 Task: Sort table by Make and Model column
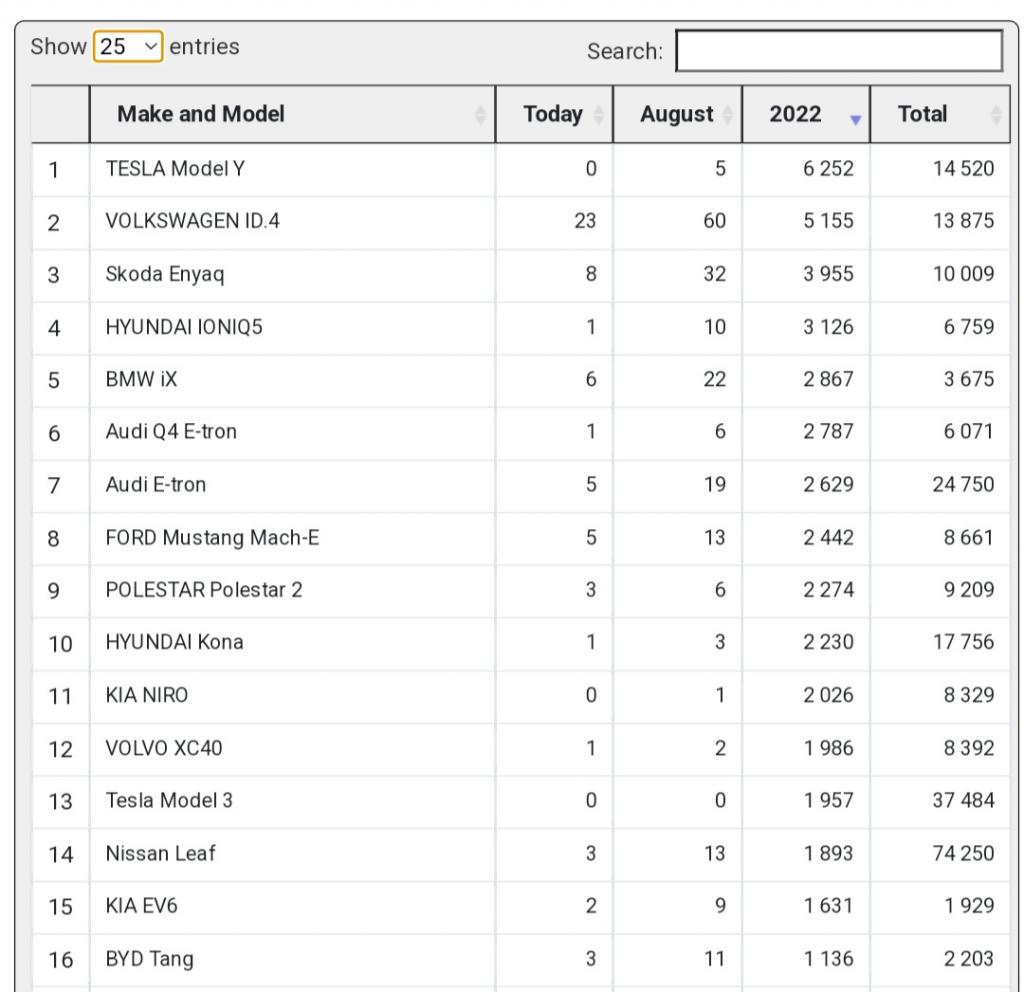pos(201,114)
